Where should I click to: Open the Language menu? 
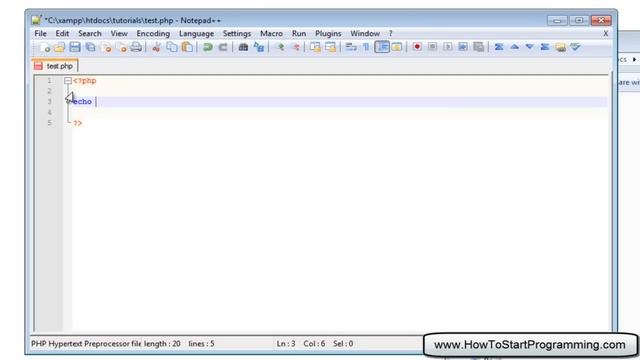coord(196,33)
